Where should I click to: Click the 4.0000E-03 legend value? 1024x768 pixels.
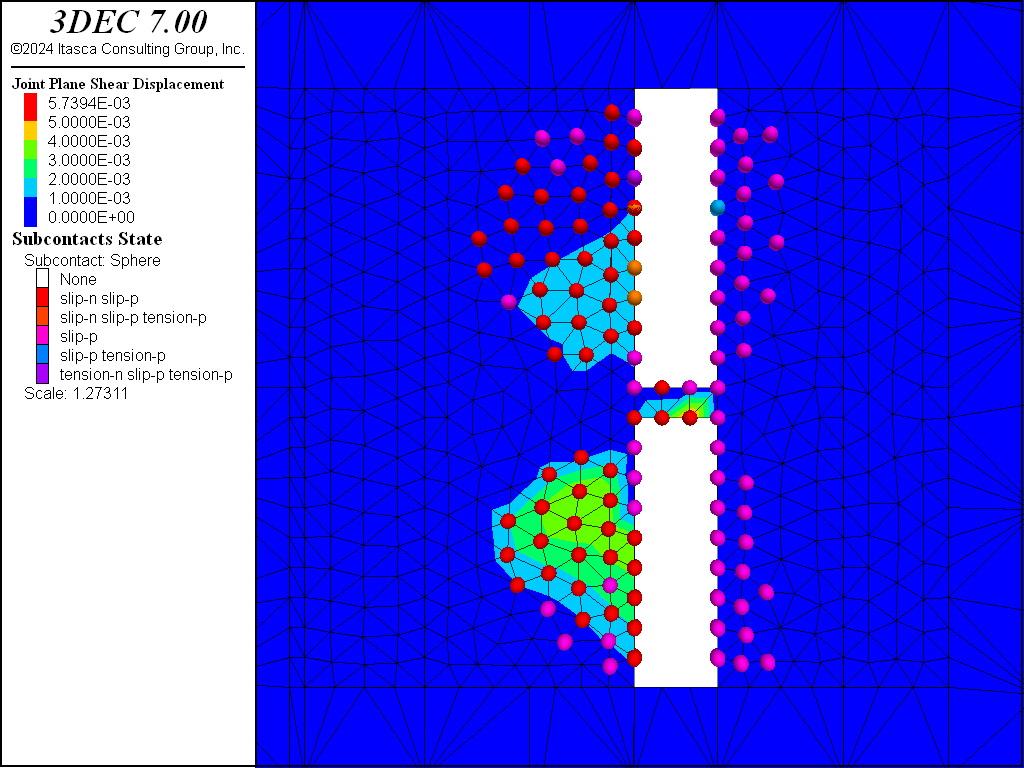[x=89, y=141]
